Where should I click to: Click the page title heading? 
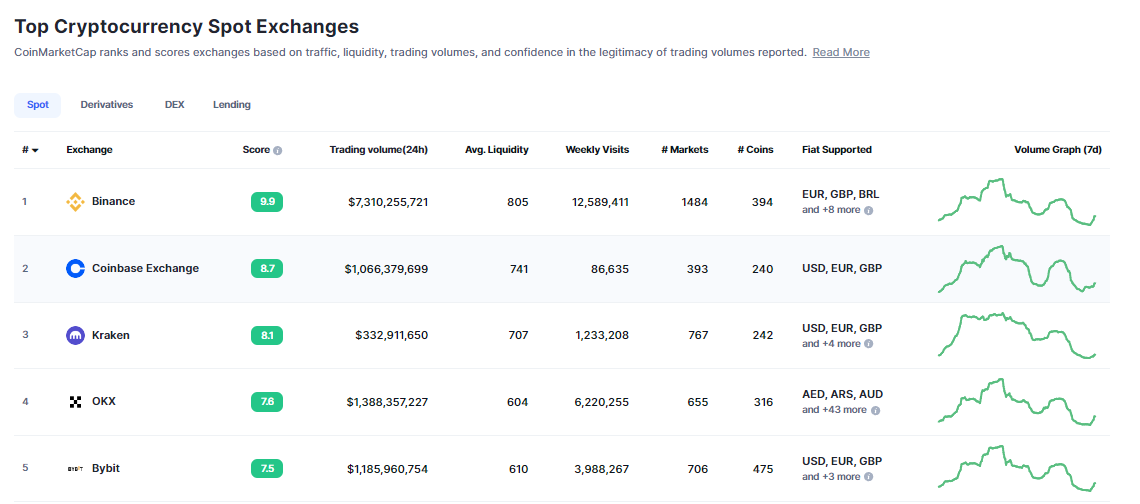(187, 27)
